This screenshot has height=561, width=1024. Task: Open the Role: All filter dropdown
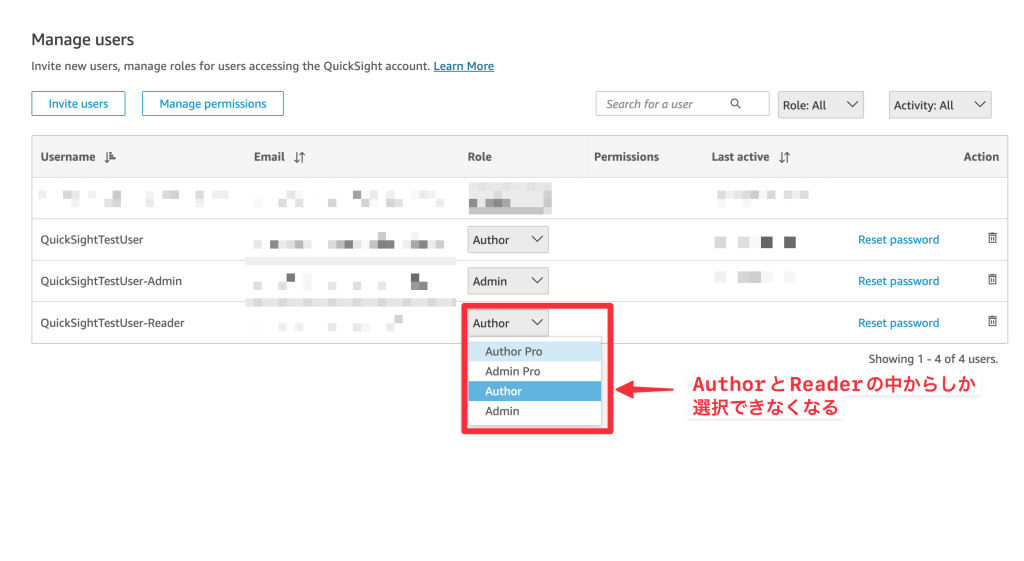820,105
